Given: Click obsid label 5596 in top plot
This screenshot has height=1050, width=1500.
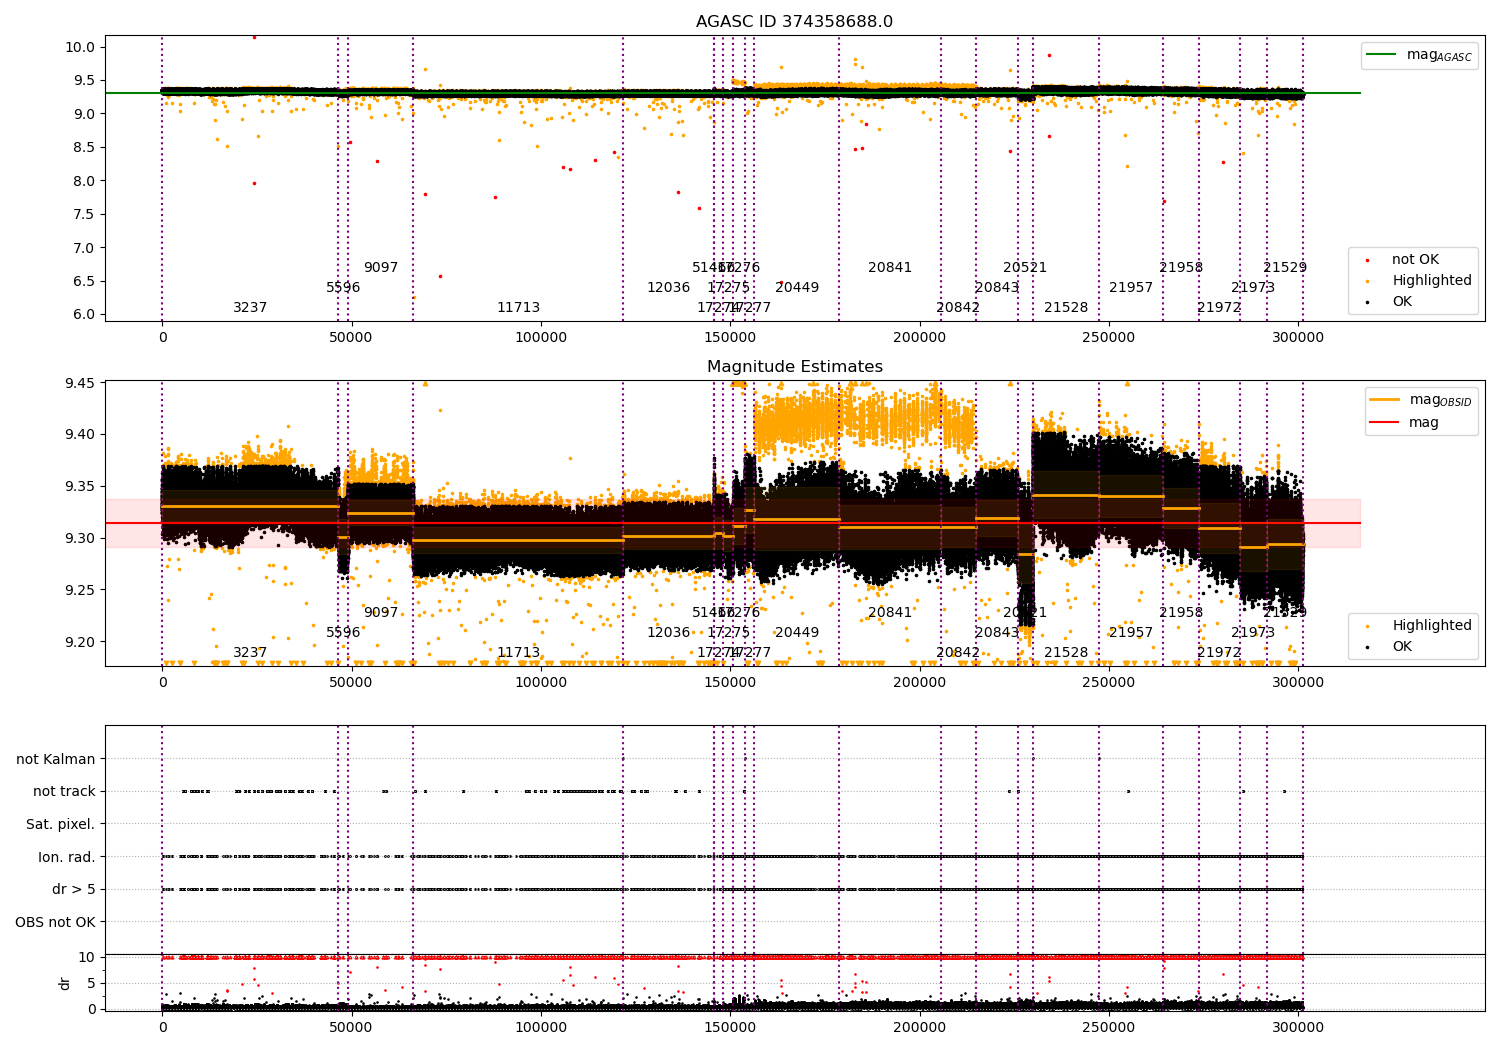Looking at the screenshot, I should pyautogui.click(x=343, y=288).
